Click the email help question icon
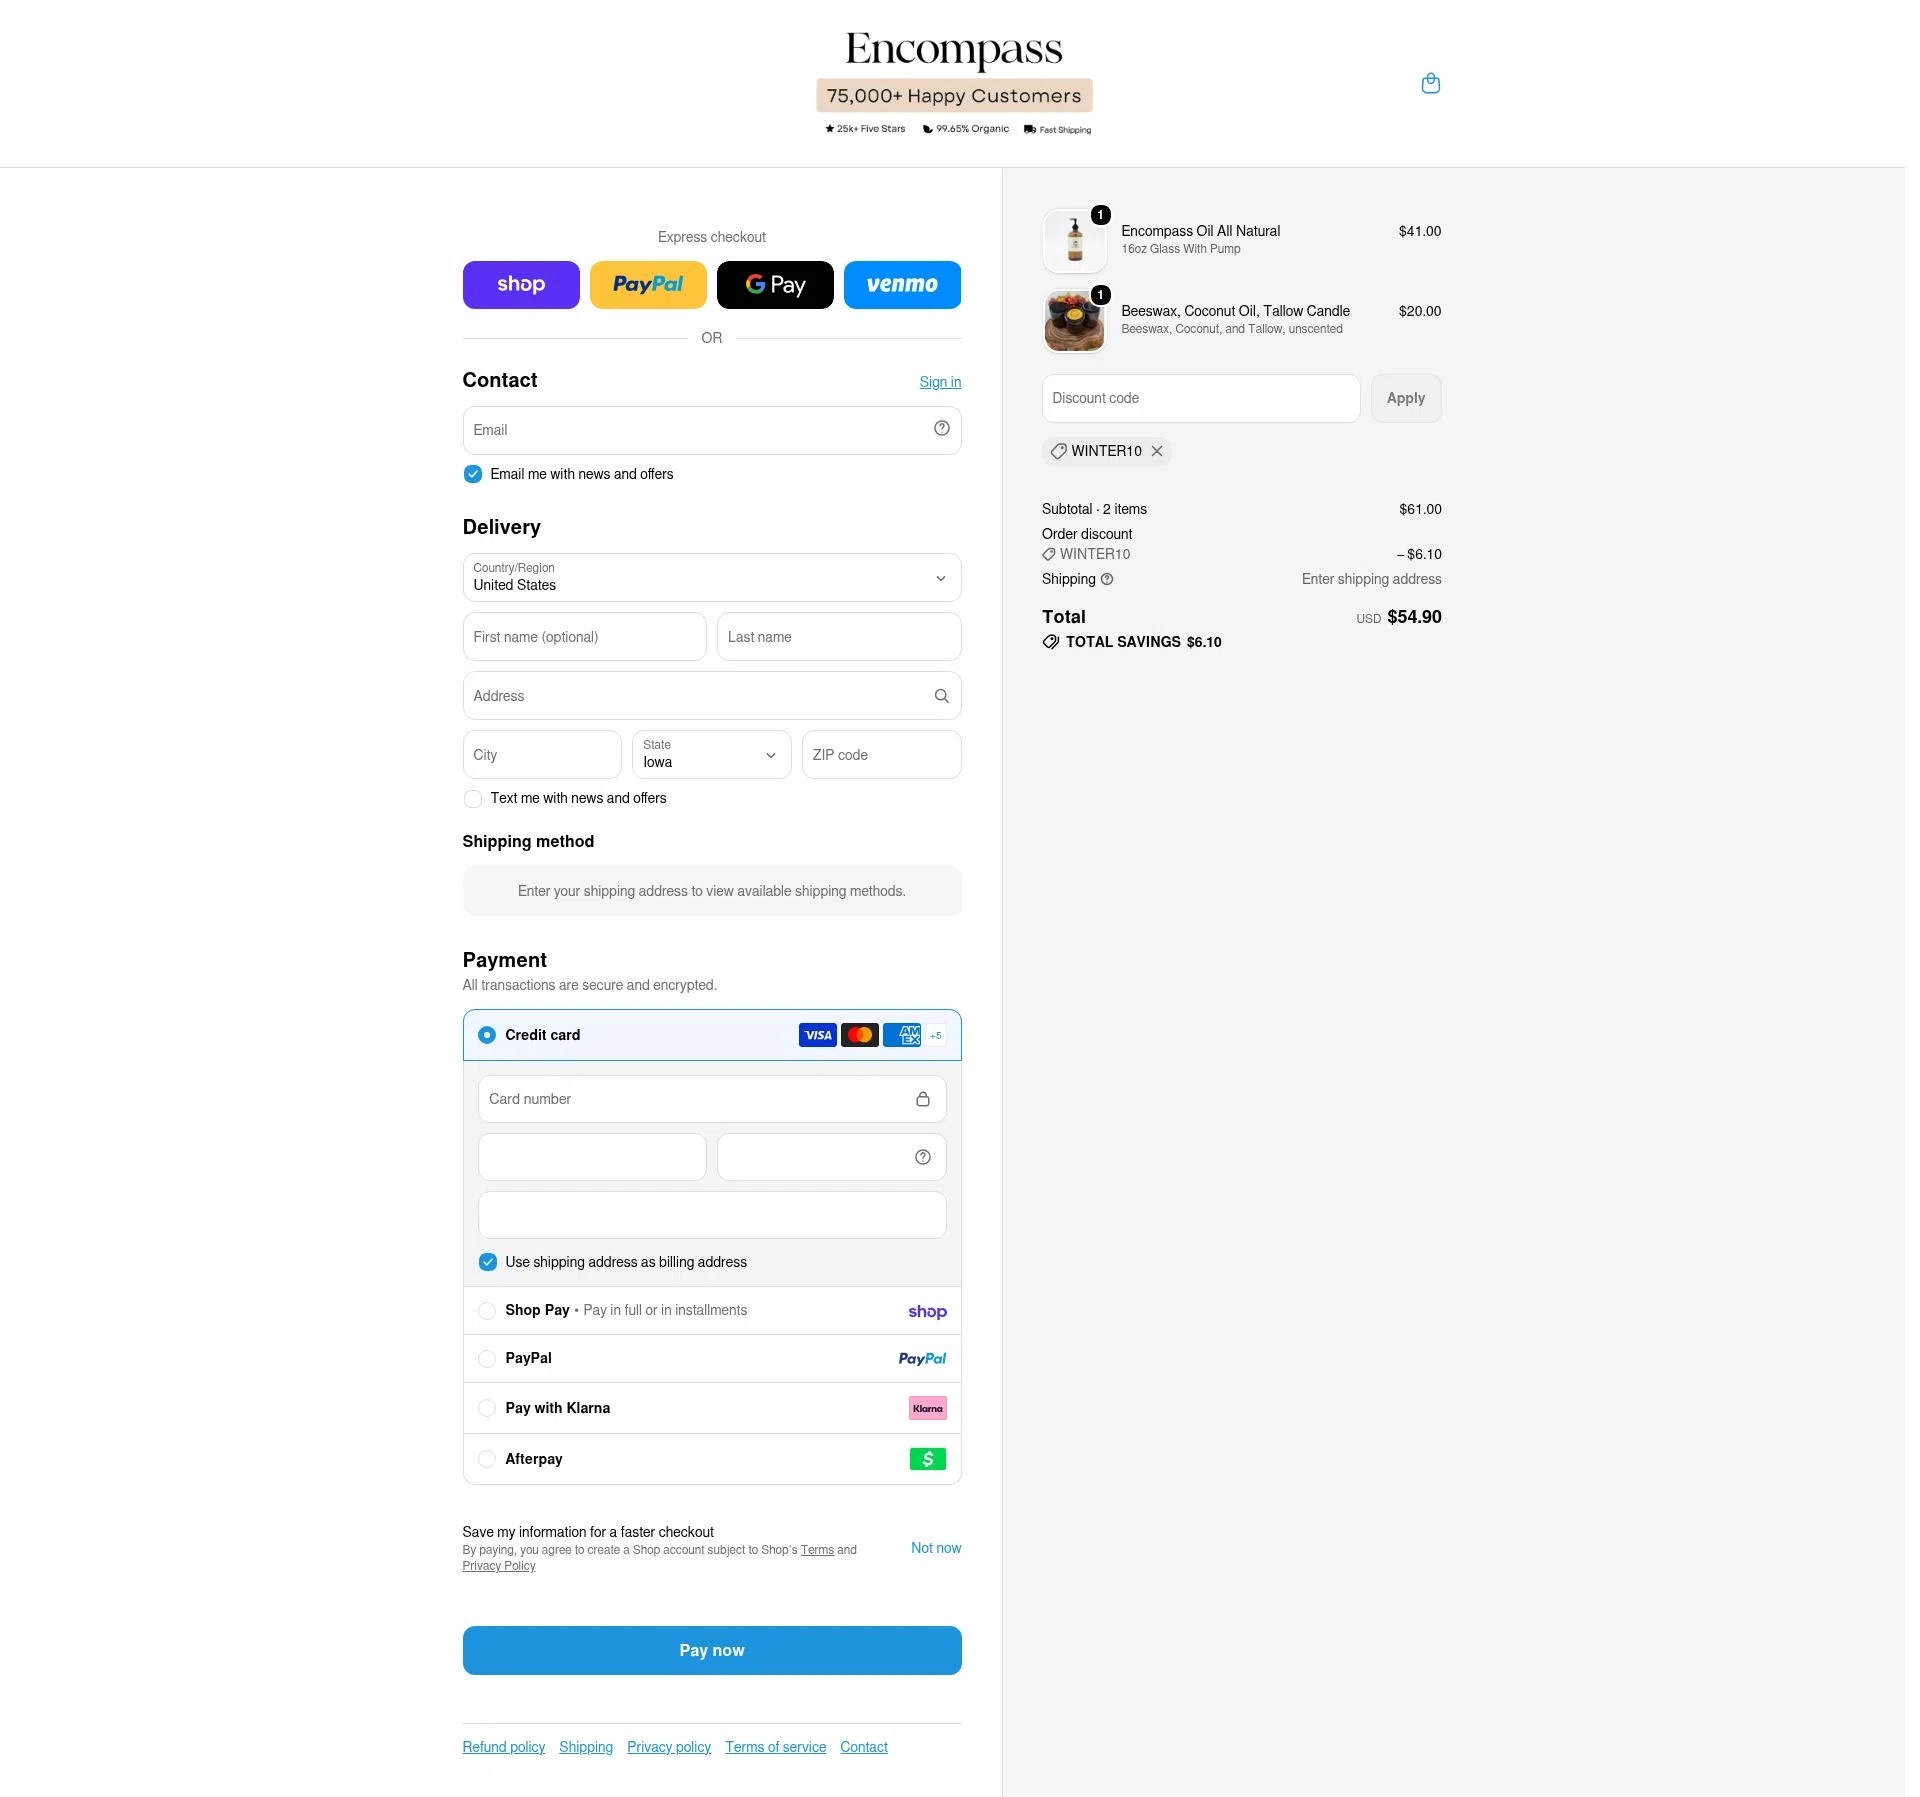The image size is (1920, 1797). (x=941, y=429)
